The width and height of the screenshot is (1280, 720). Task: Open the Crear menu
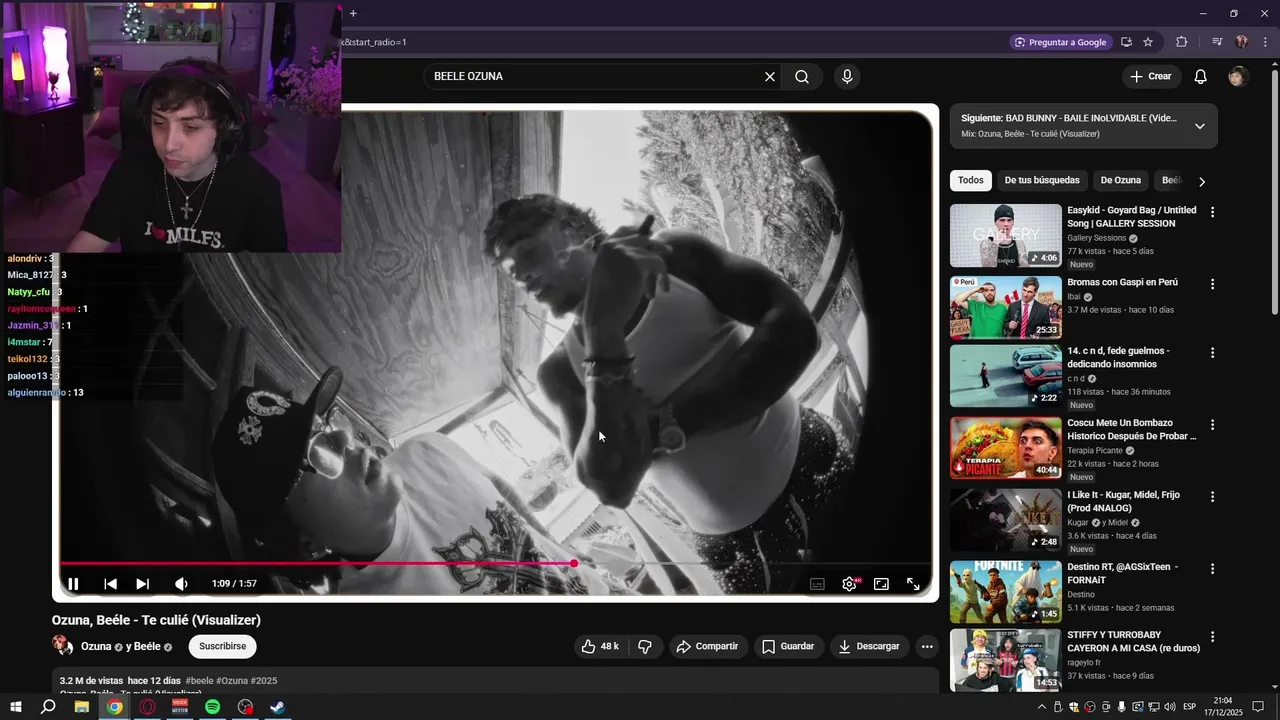tap(1150, 76)
